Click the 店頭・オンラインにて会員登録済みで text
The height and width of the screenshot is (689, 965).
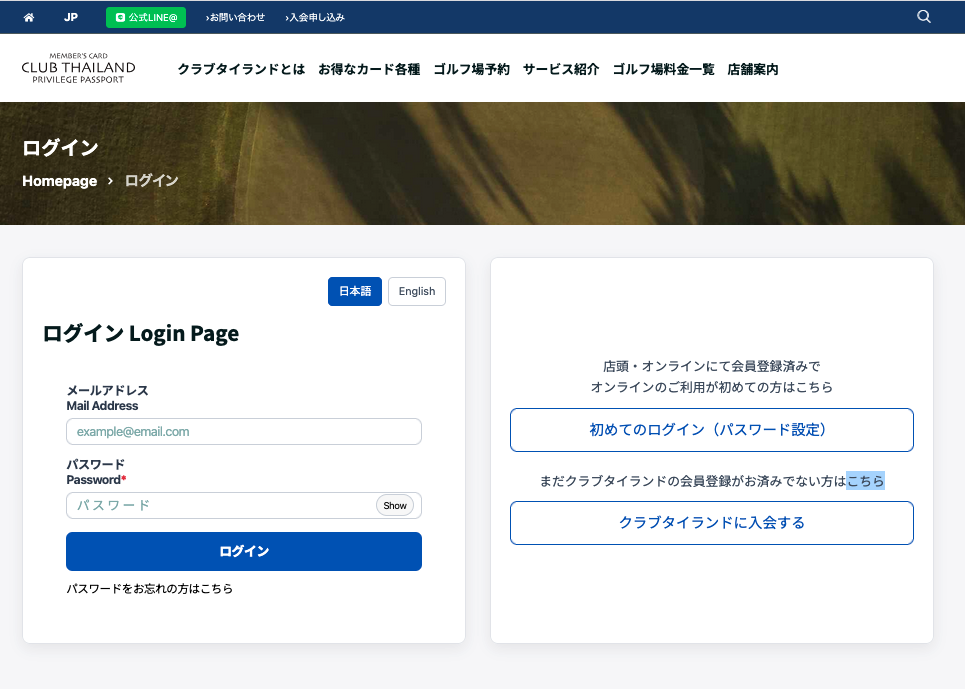(x=711, y=367)
